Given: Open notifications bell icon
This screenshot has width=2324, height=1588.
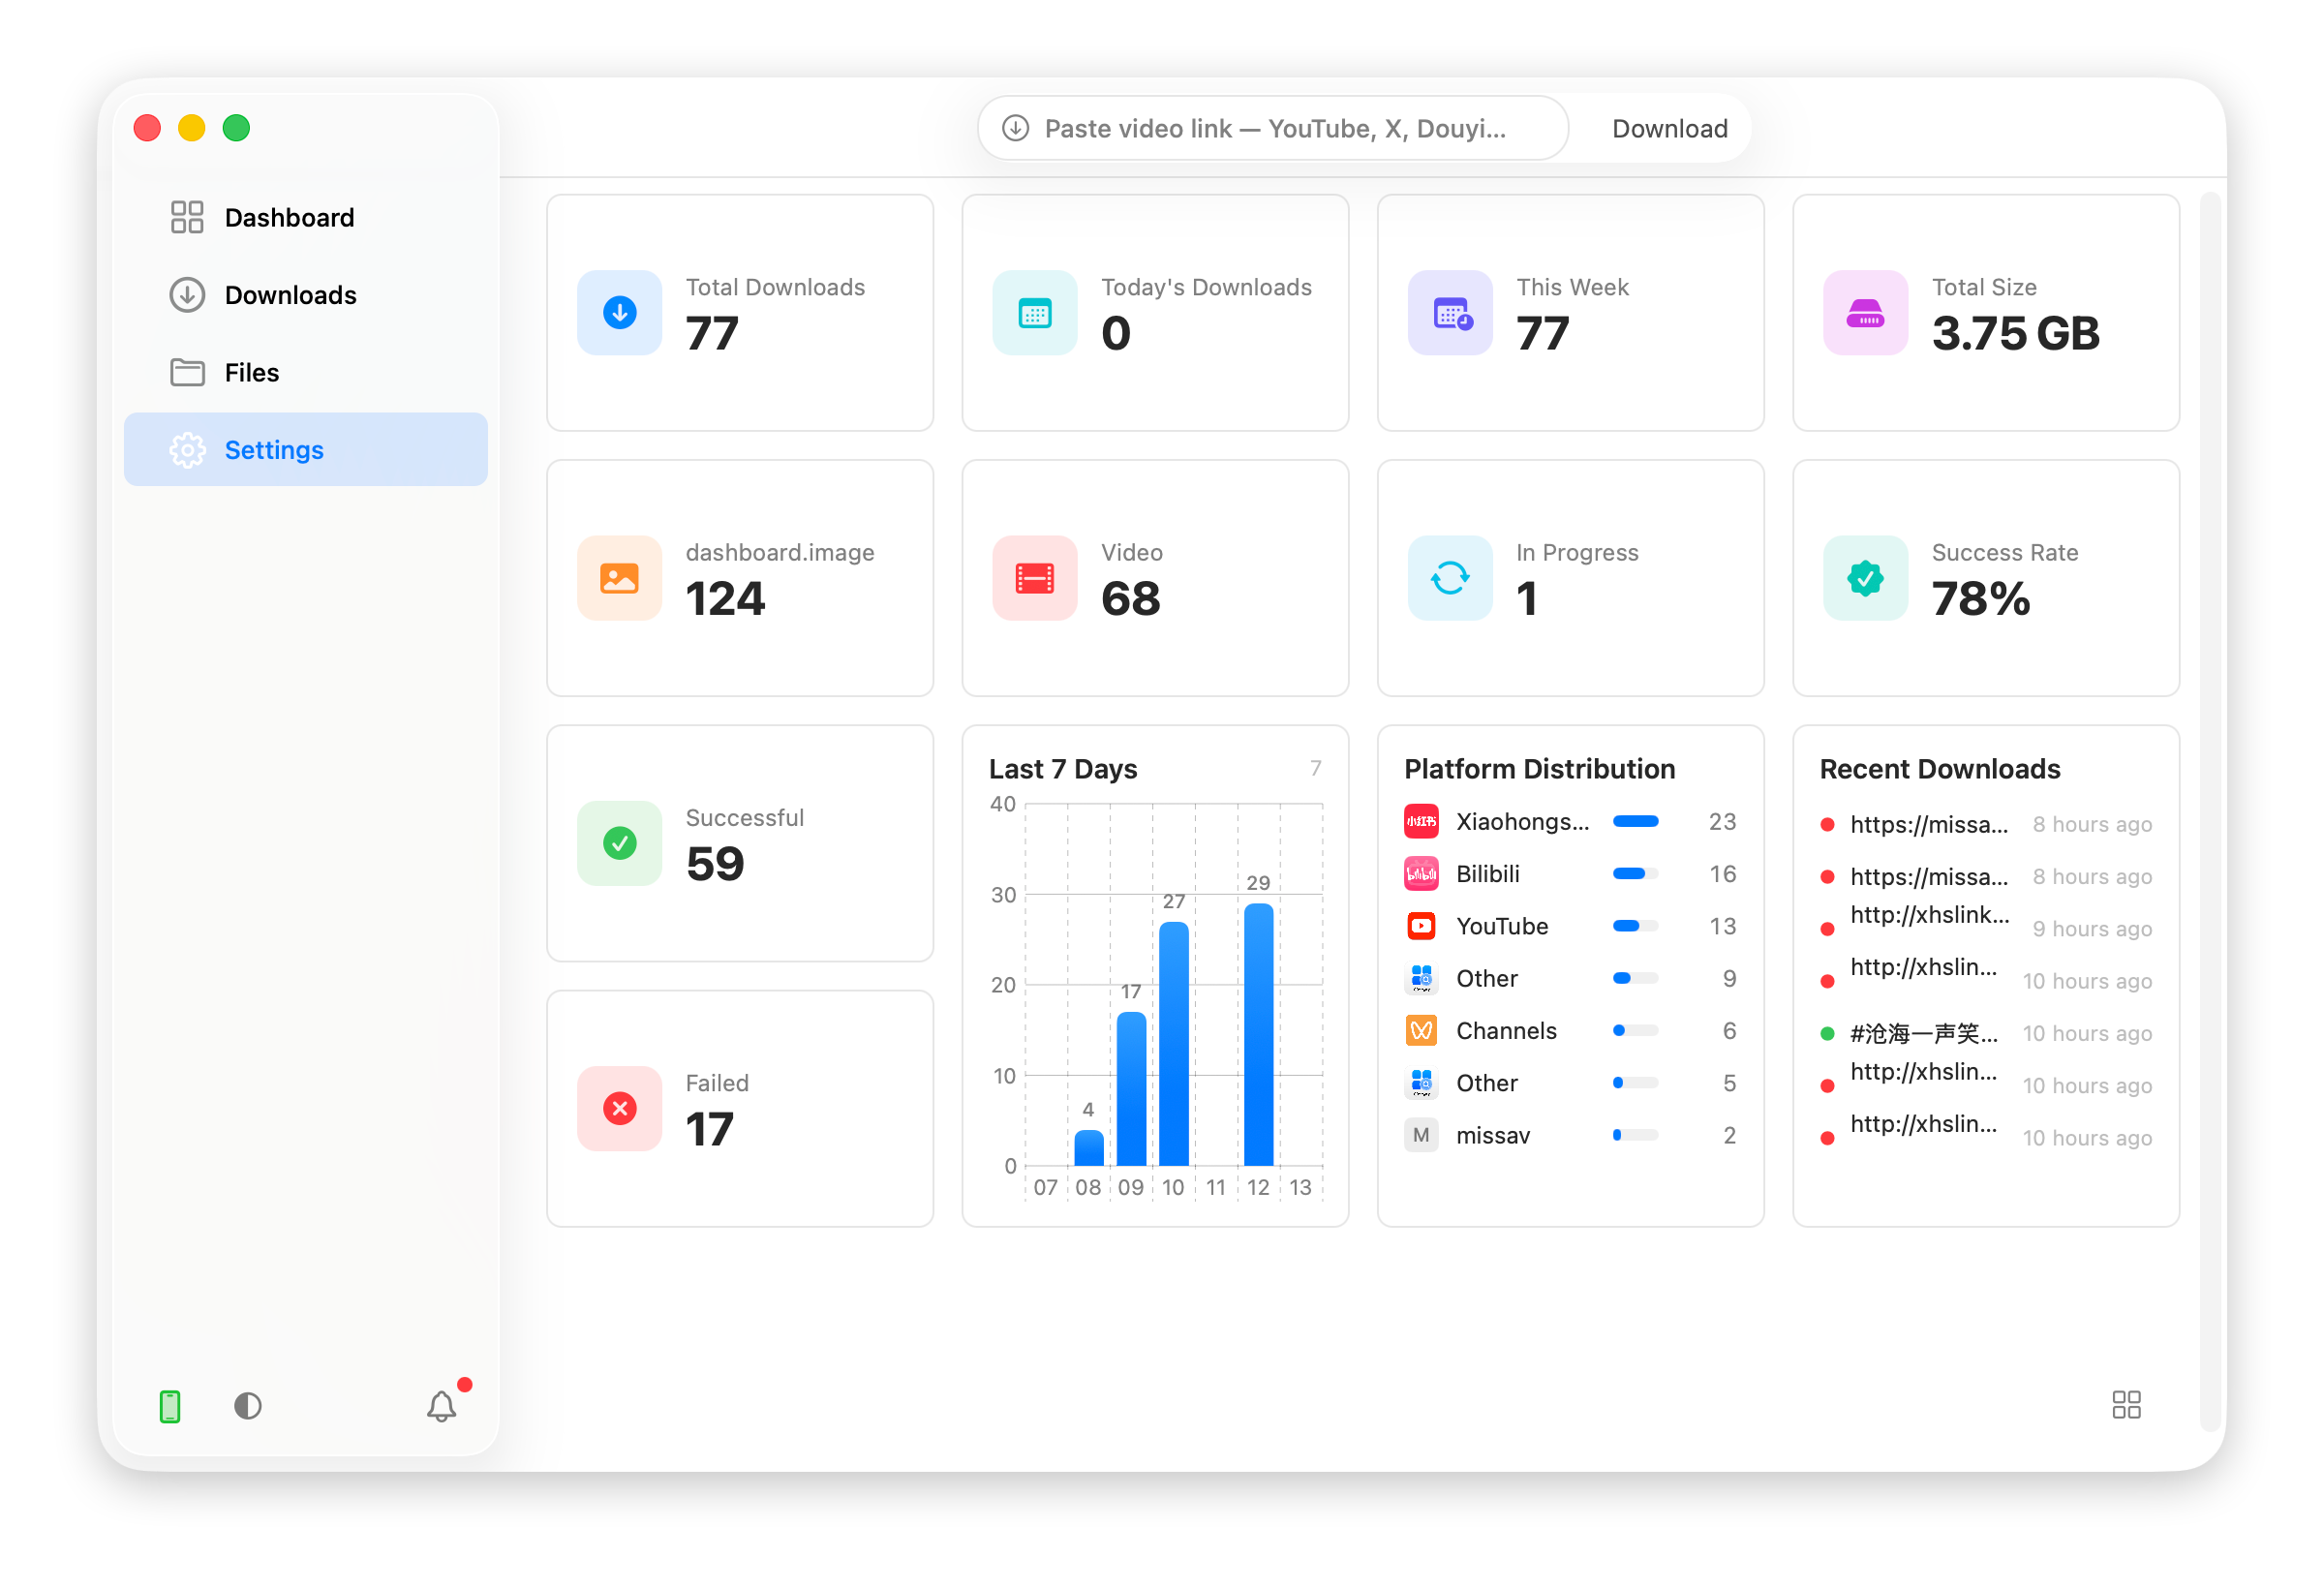Looking at the screenshot, I should [x=442, y=1407].
